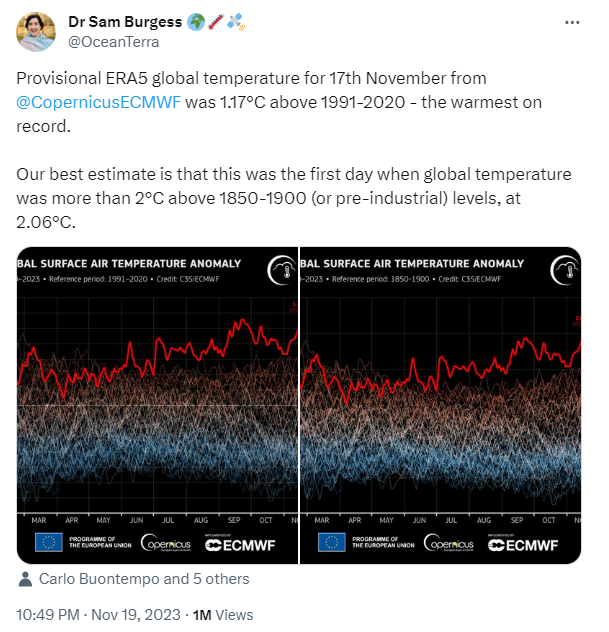Screen dimensions: 609x632
Task: Click the globe emoji beside the author's name
Action: point(196,22)
